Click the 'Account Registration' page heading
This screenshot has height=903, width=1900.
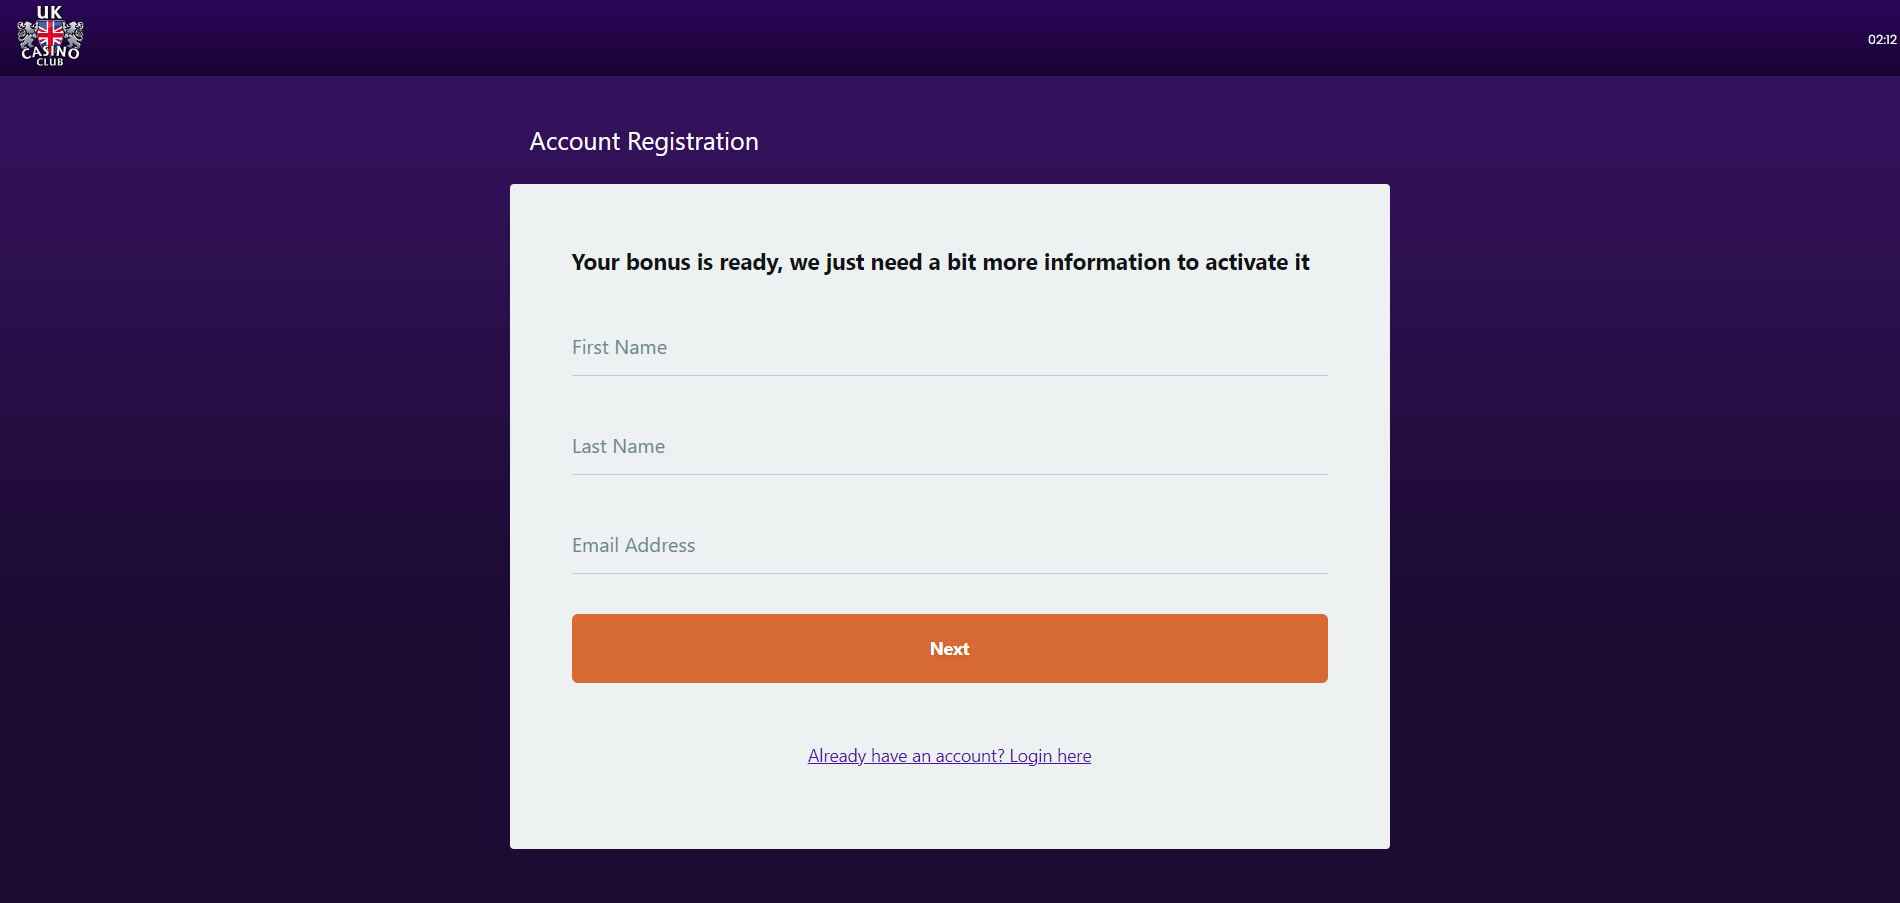coord(644,142)
